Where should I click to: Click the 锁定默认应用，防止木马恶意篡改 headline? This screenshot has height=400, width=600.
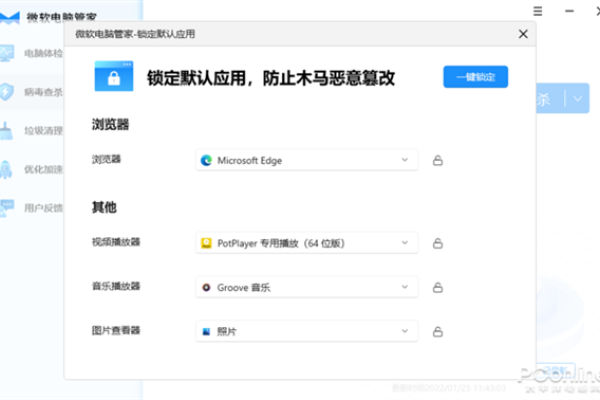tap(271, 78)
